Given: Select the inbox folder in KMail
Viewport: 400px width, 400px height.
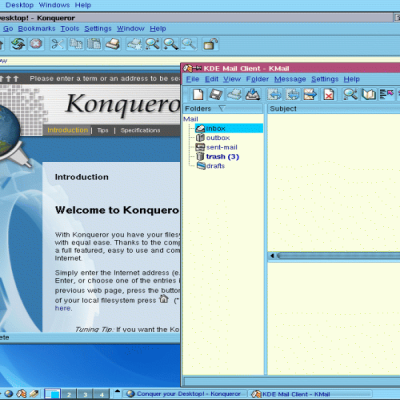Looking at the screenshot, I should [x=216, y=128].
